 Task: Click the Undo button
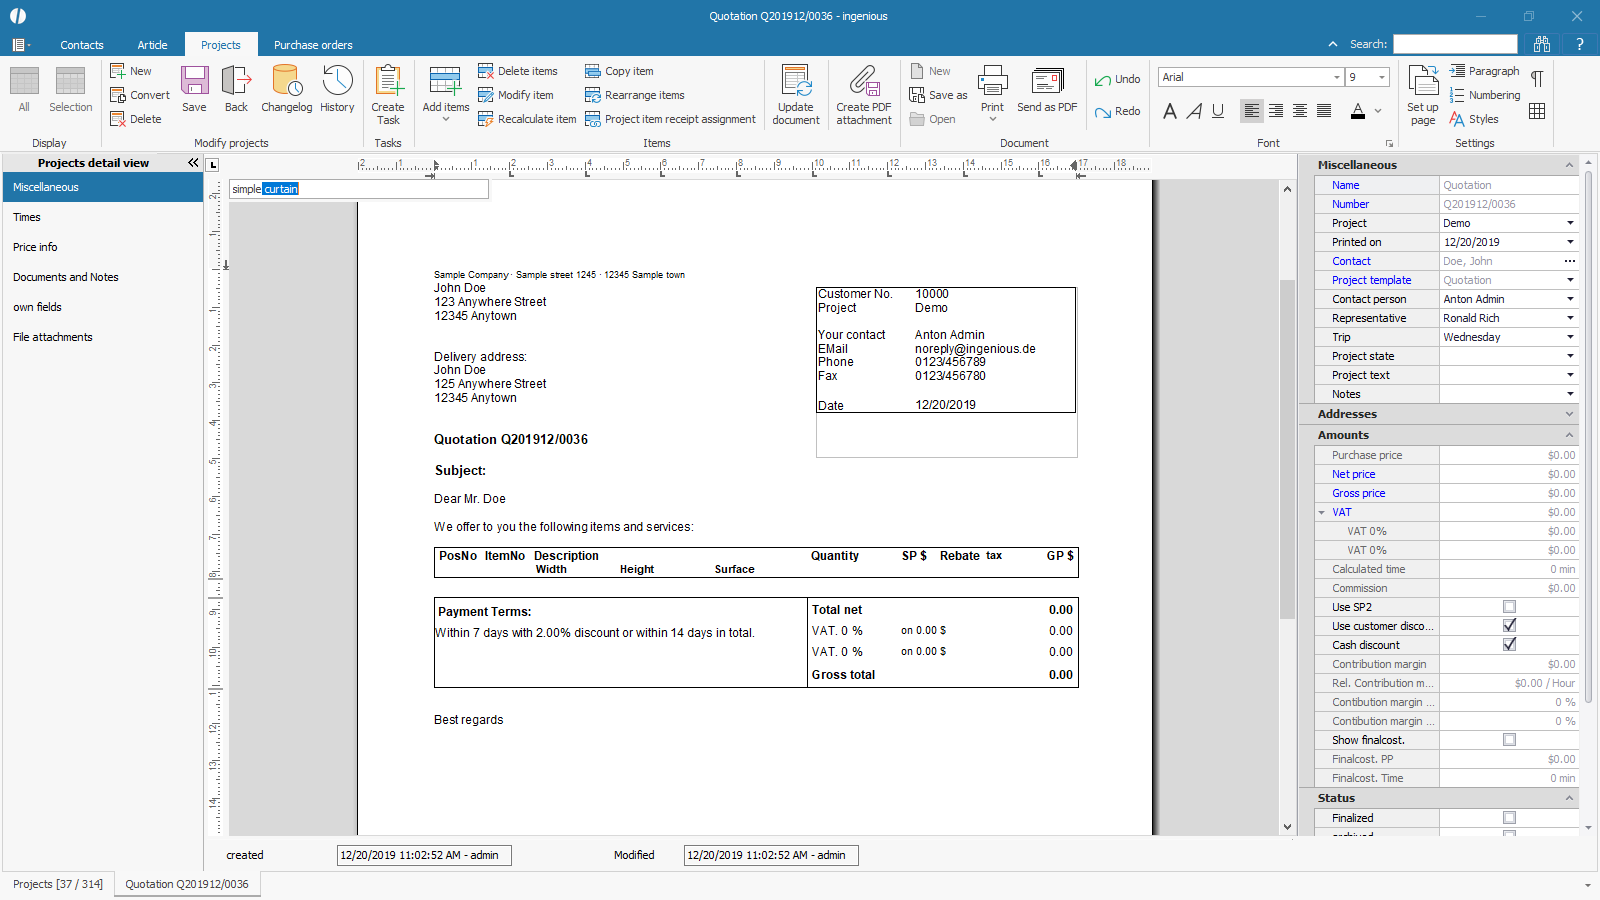tap(1117, 79)
